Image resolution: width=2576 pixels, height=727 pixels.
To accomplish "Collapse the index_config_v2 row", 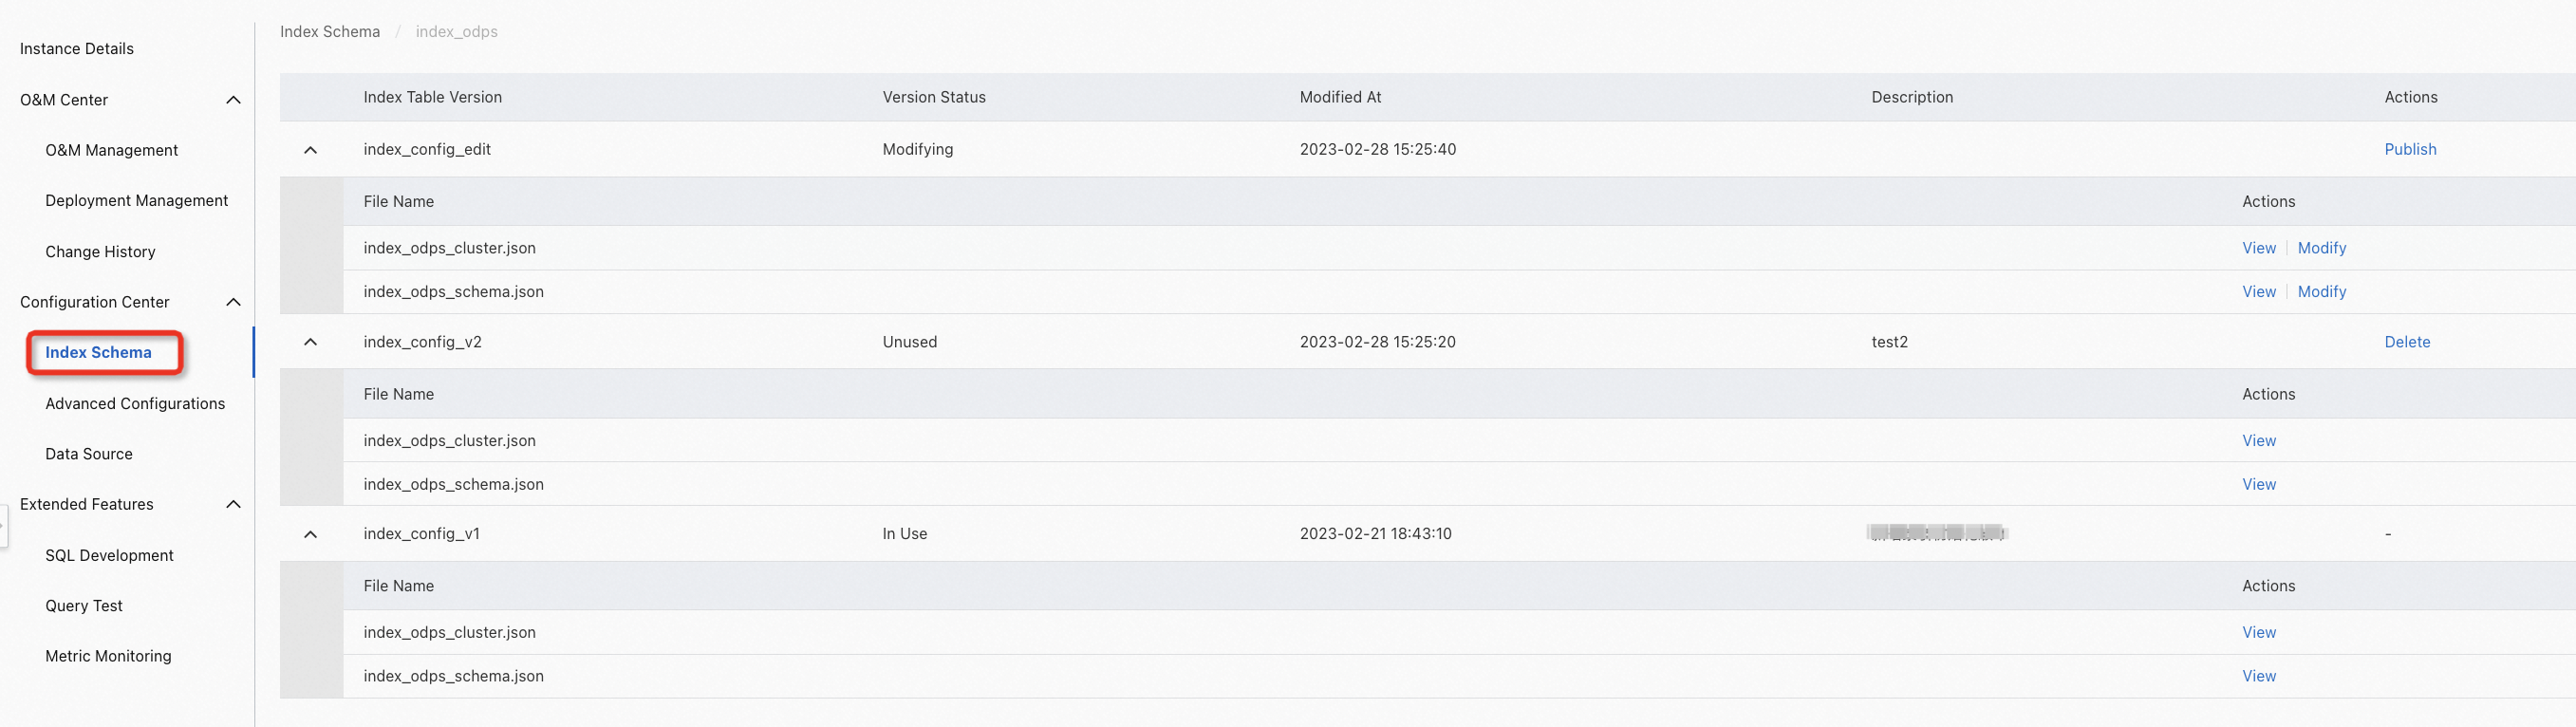I will 310,342.
